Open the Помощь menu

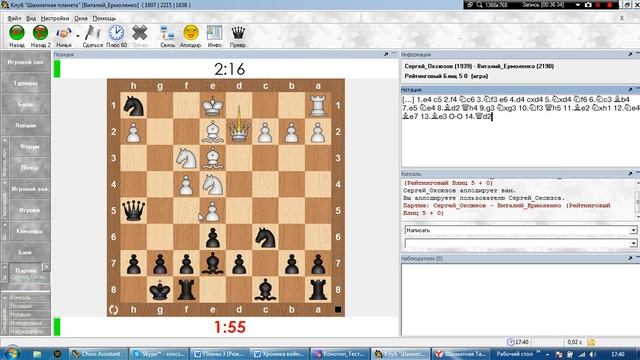104,18
